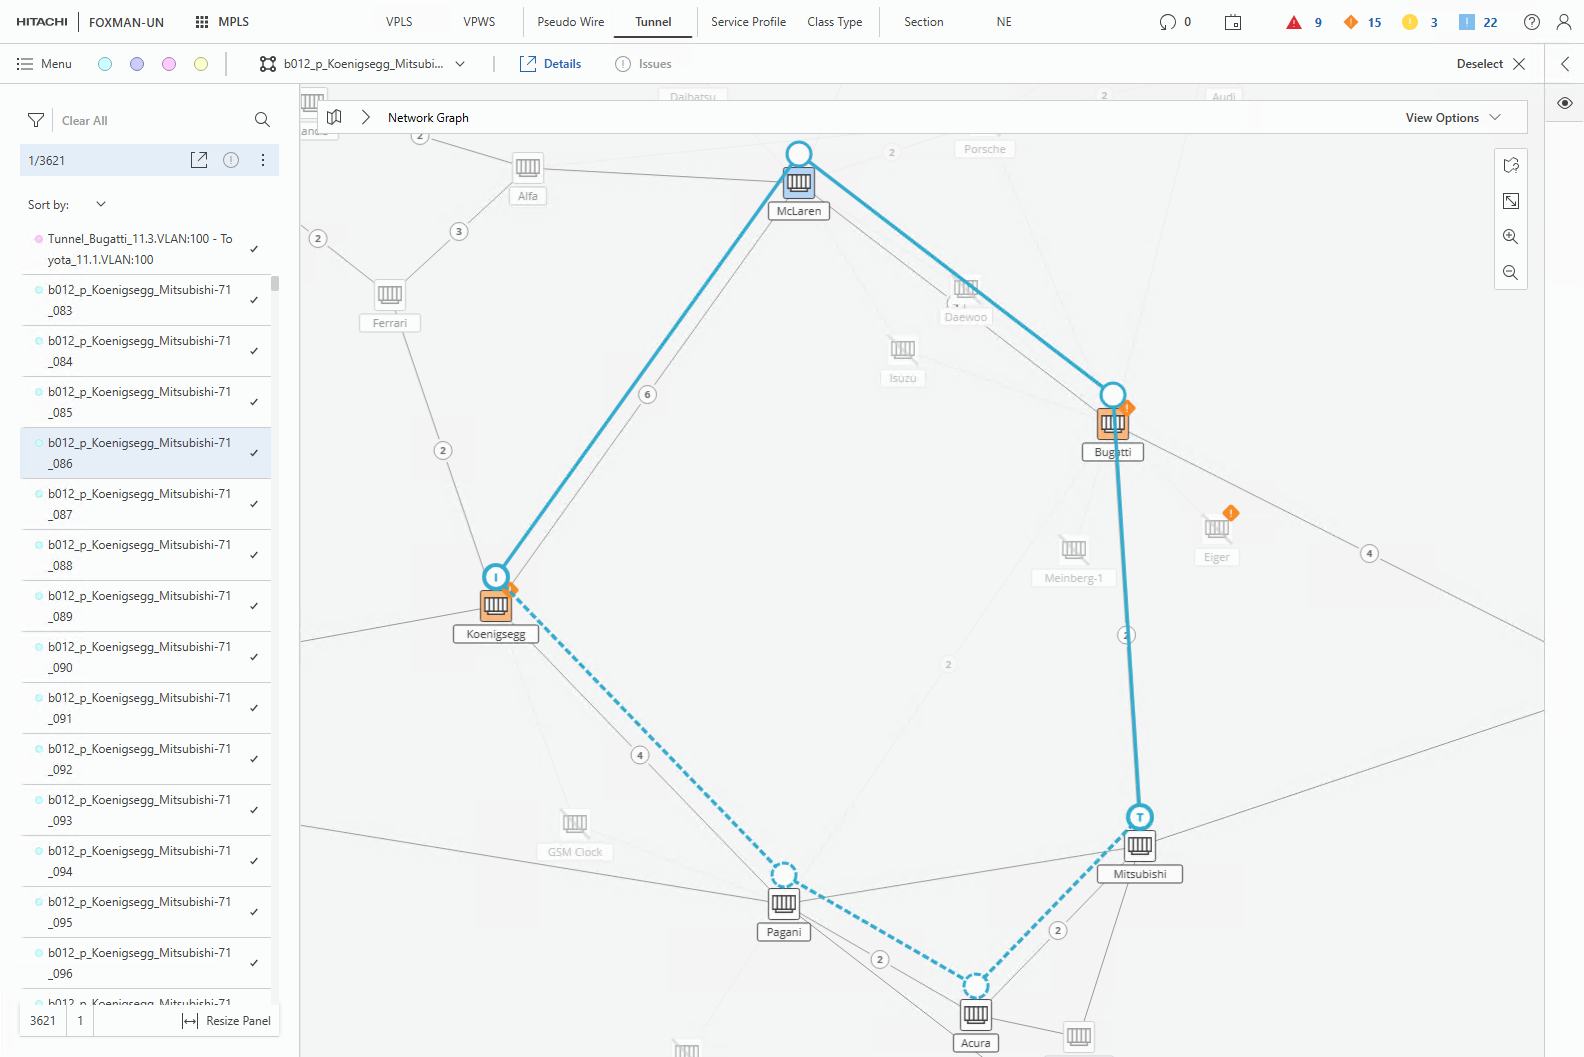Switch to the Service Profile tab
The image size is (1584, 1057).
pos(748,22)
